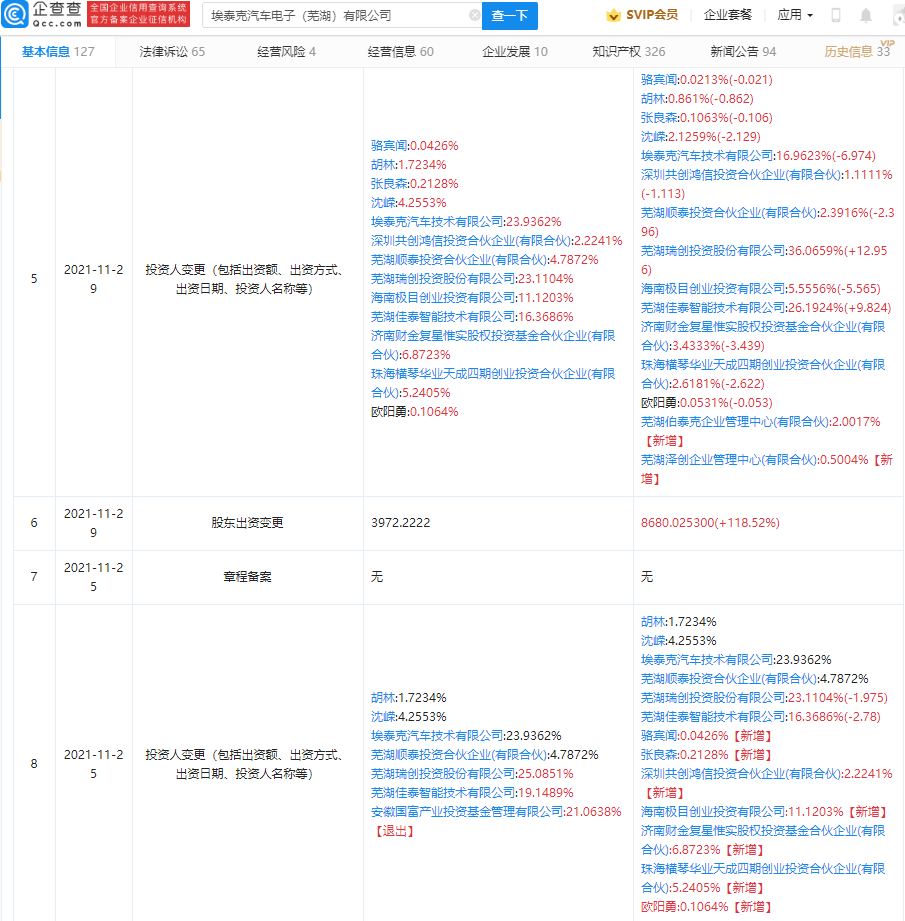The width and height of the screenshot is (905, 921).
Task: Select 章程备案 cell in row 7
Action: click(x=247, y=577)
